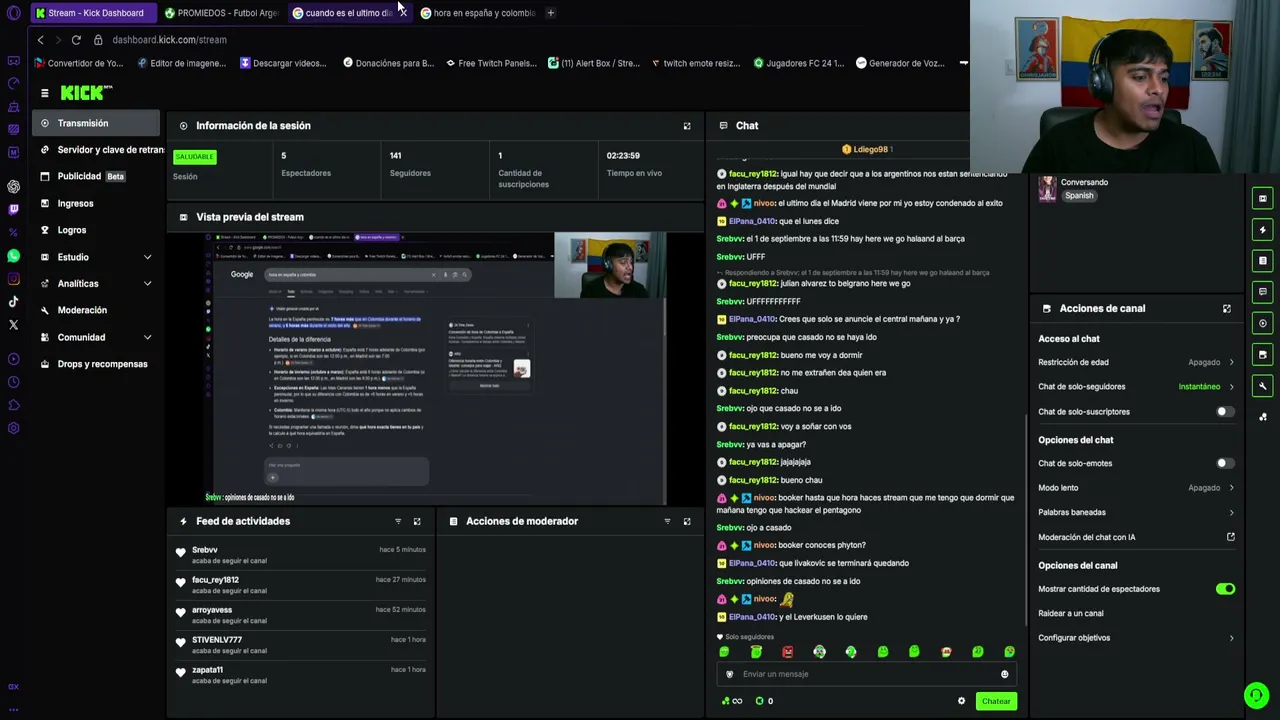1280x720 pixels.
Task: Click the stream preview thumbnail
Action: (x=436, y=369)
